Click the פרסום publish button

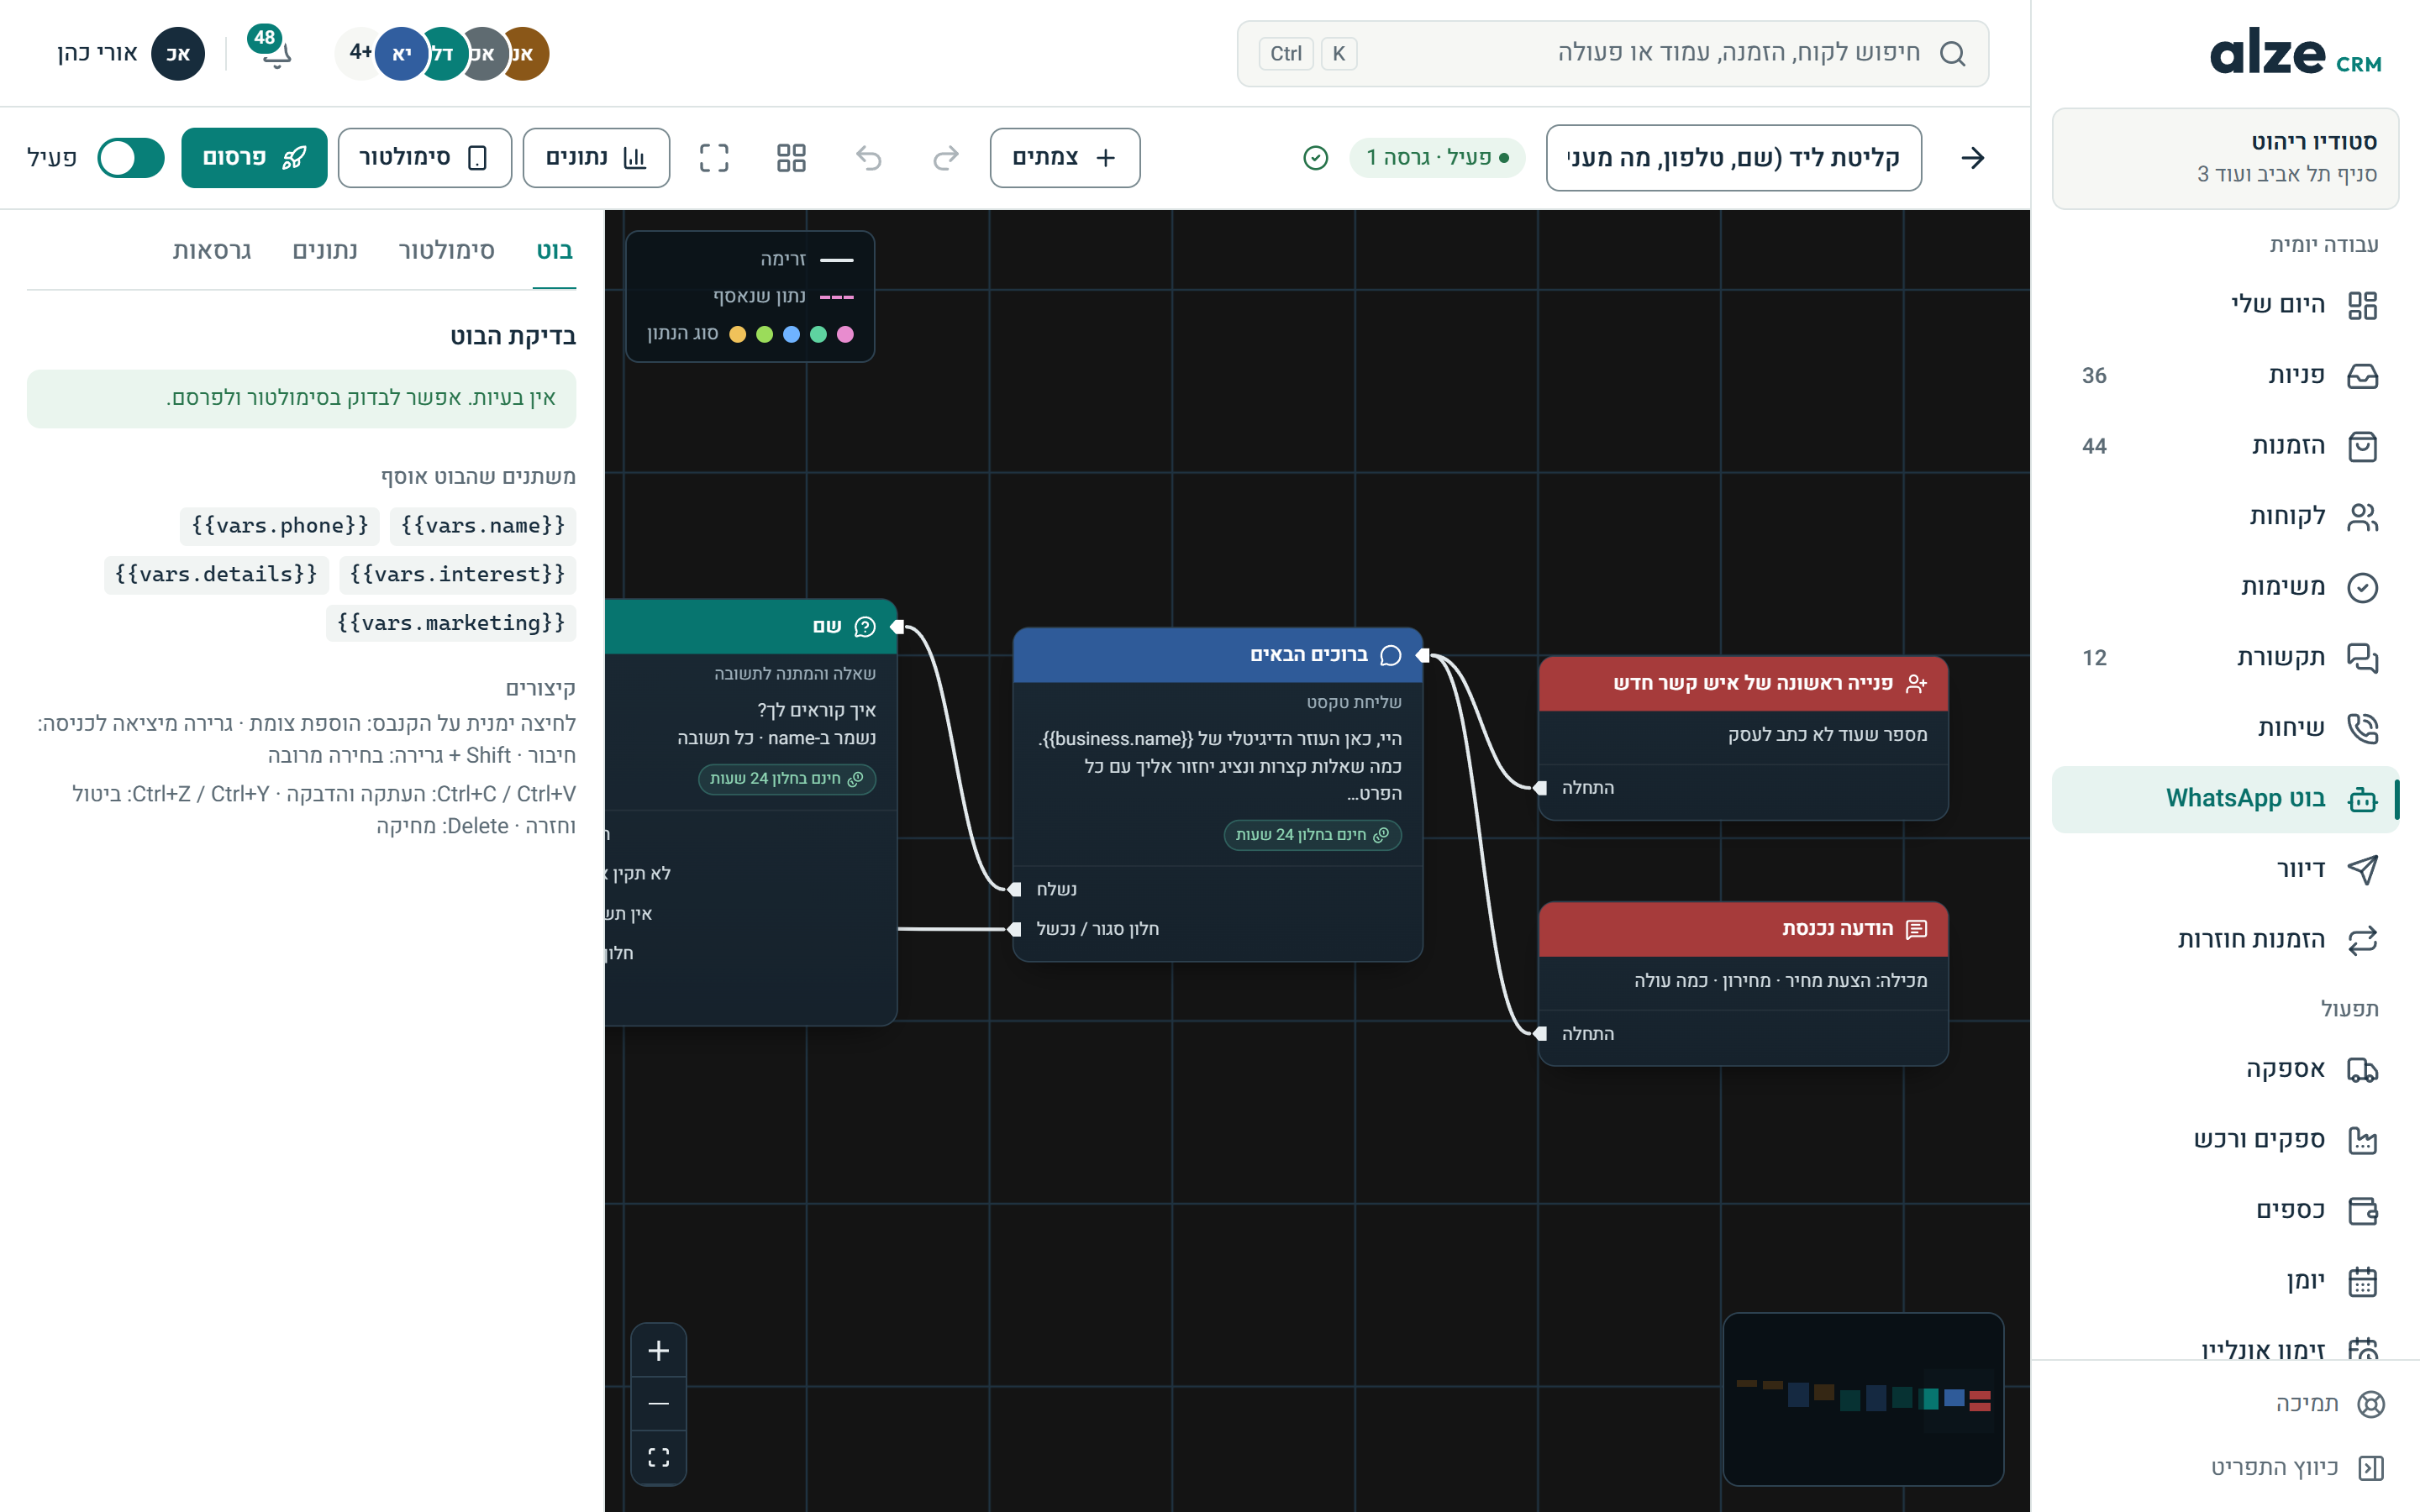(254, 158)
